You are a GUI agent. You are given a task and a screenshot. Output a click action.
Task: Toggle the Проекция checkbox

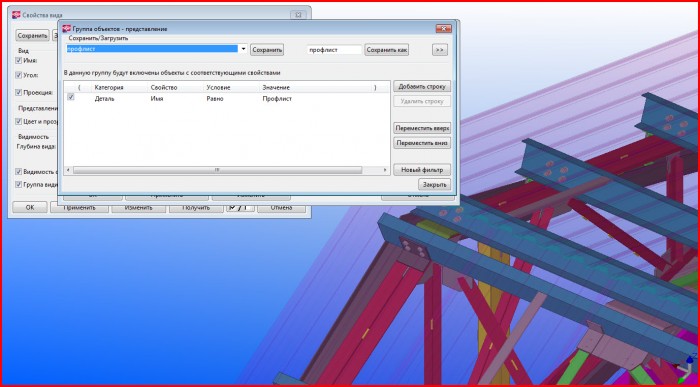(18, 92)
